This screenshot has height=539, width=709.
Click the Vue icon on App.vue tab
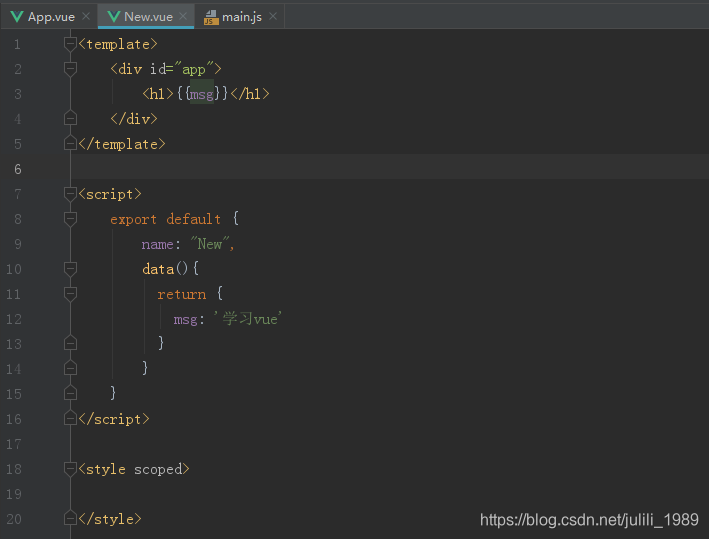click(17, 17)
